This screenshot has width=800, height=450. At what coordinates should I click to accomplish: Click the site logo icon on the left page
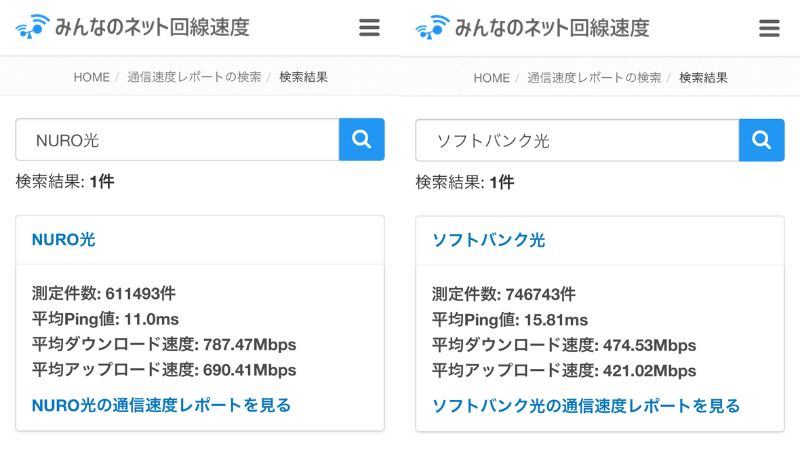pos(33,27)
